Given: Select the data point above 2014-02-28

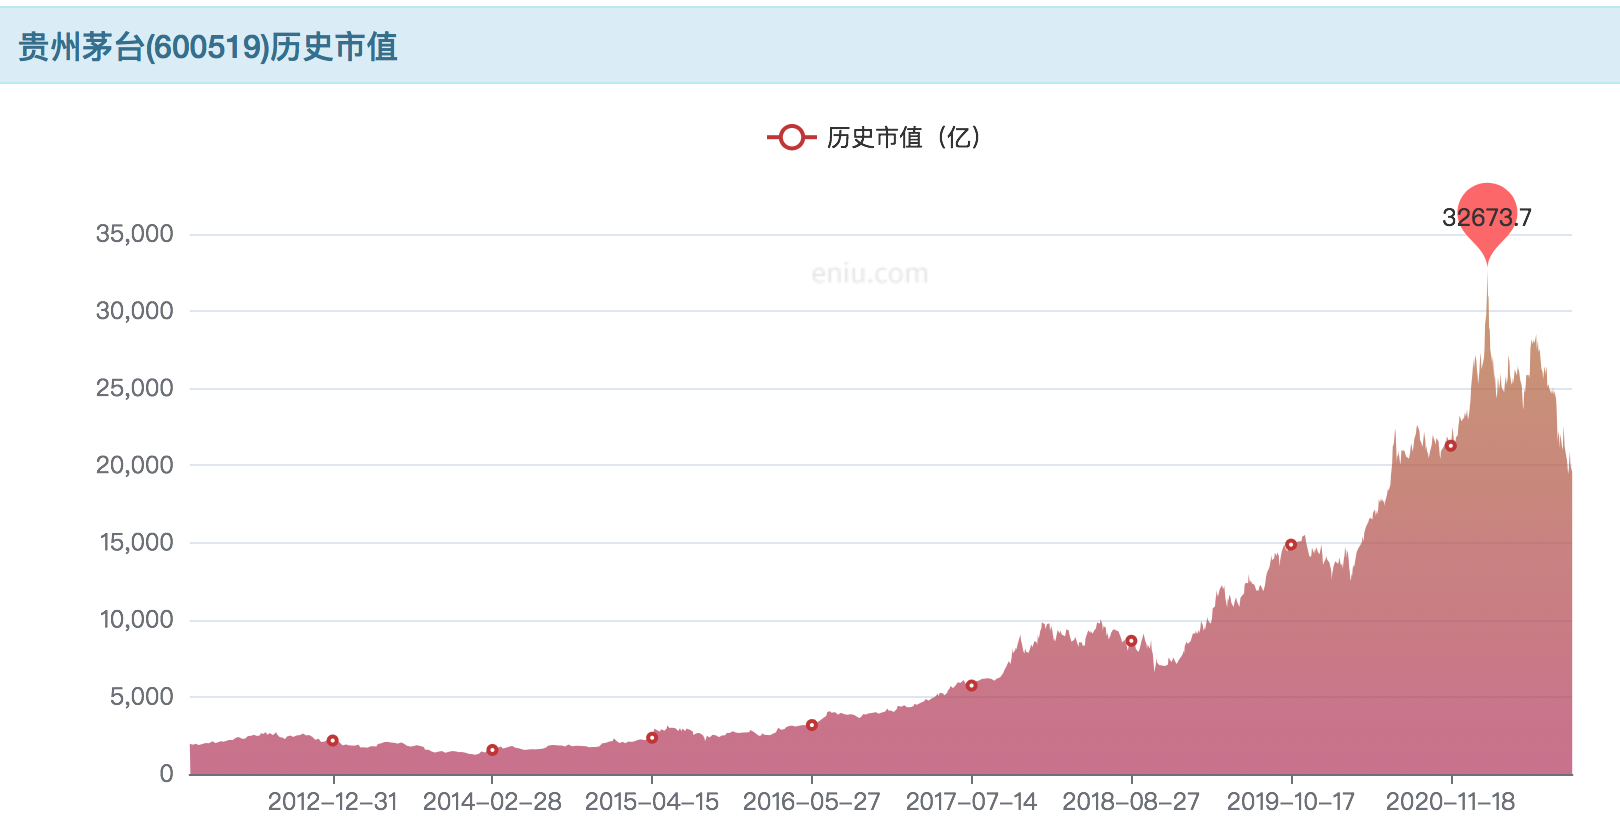Looking at the screenshot, I should click(492, 750).
